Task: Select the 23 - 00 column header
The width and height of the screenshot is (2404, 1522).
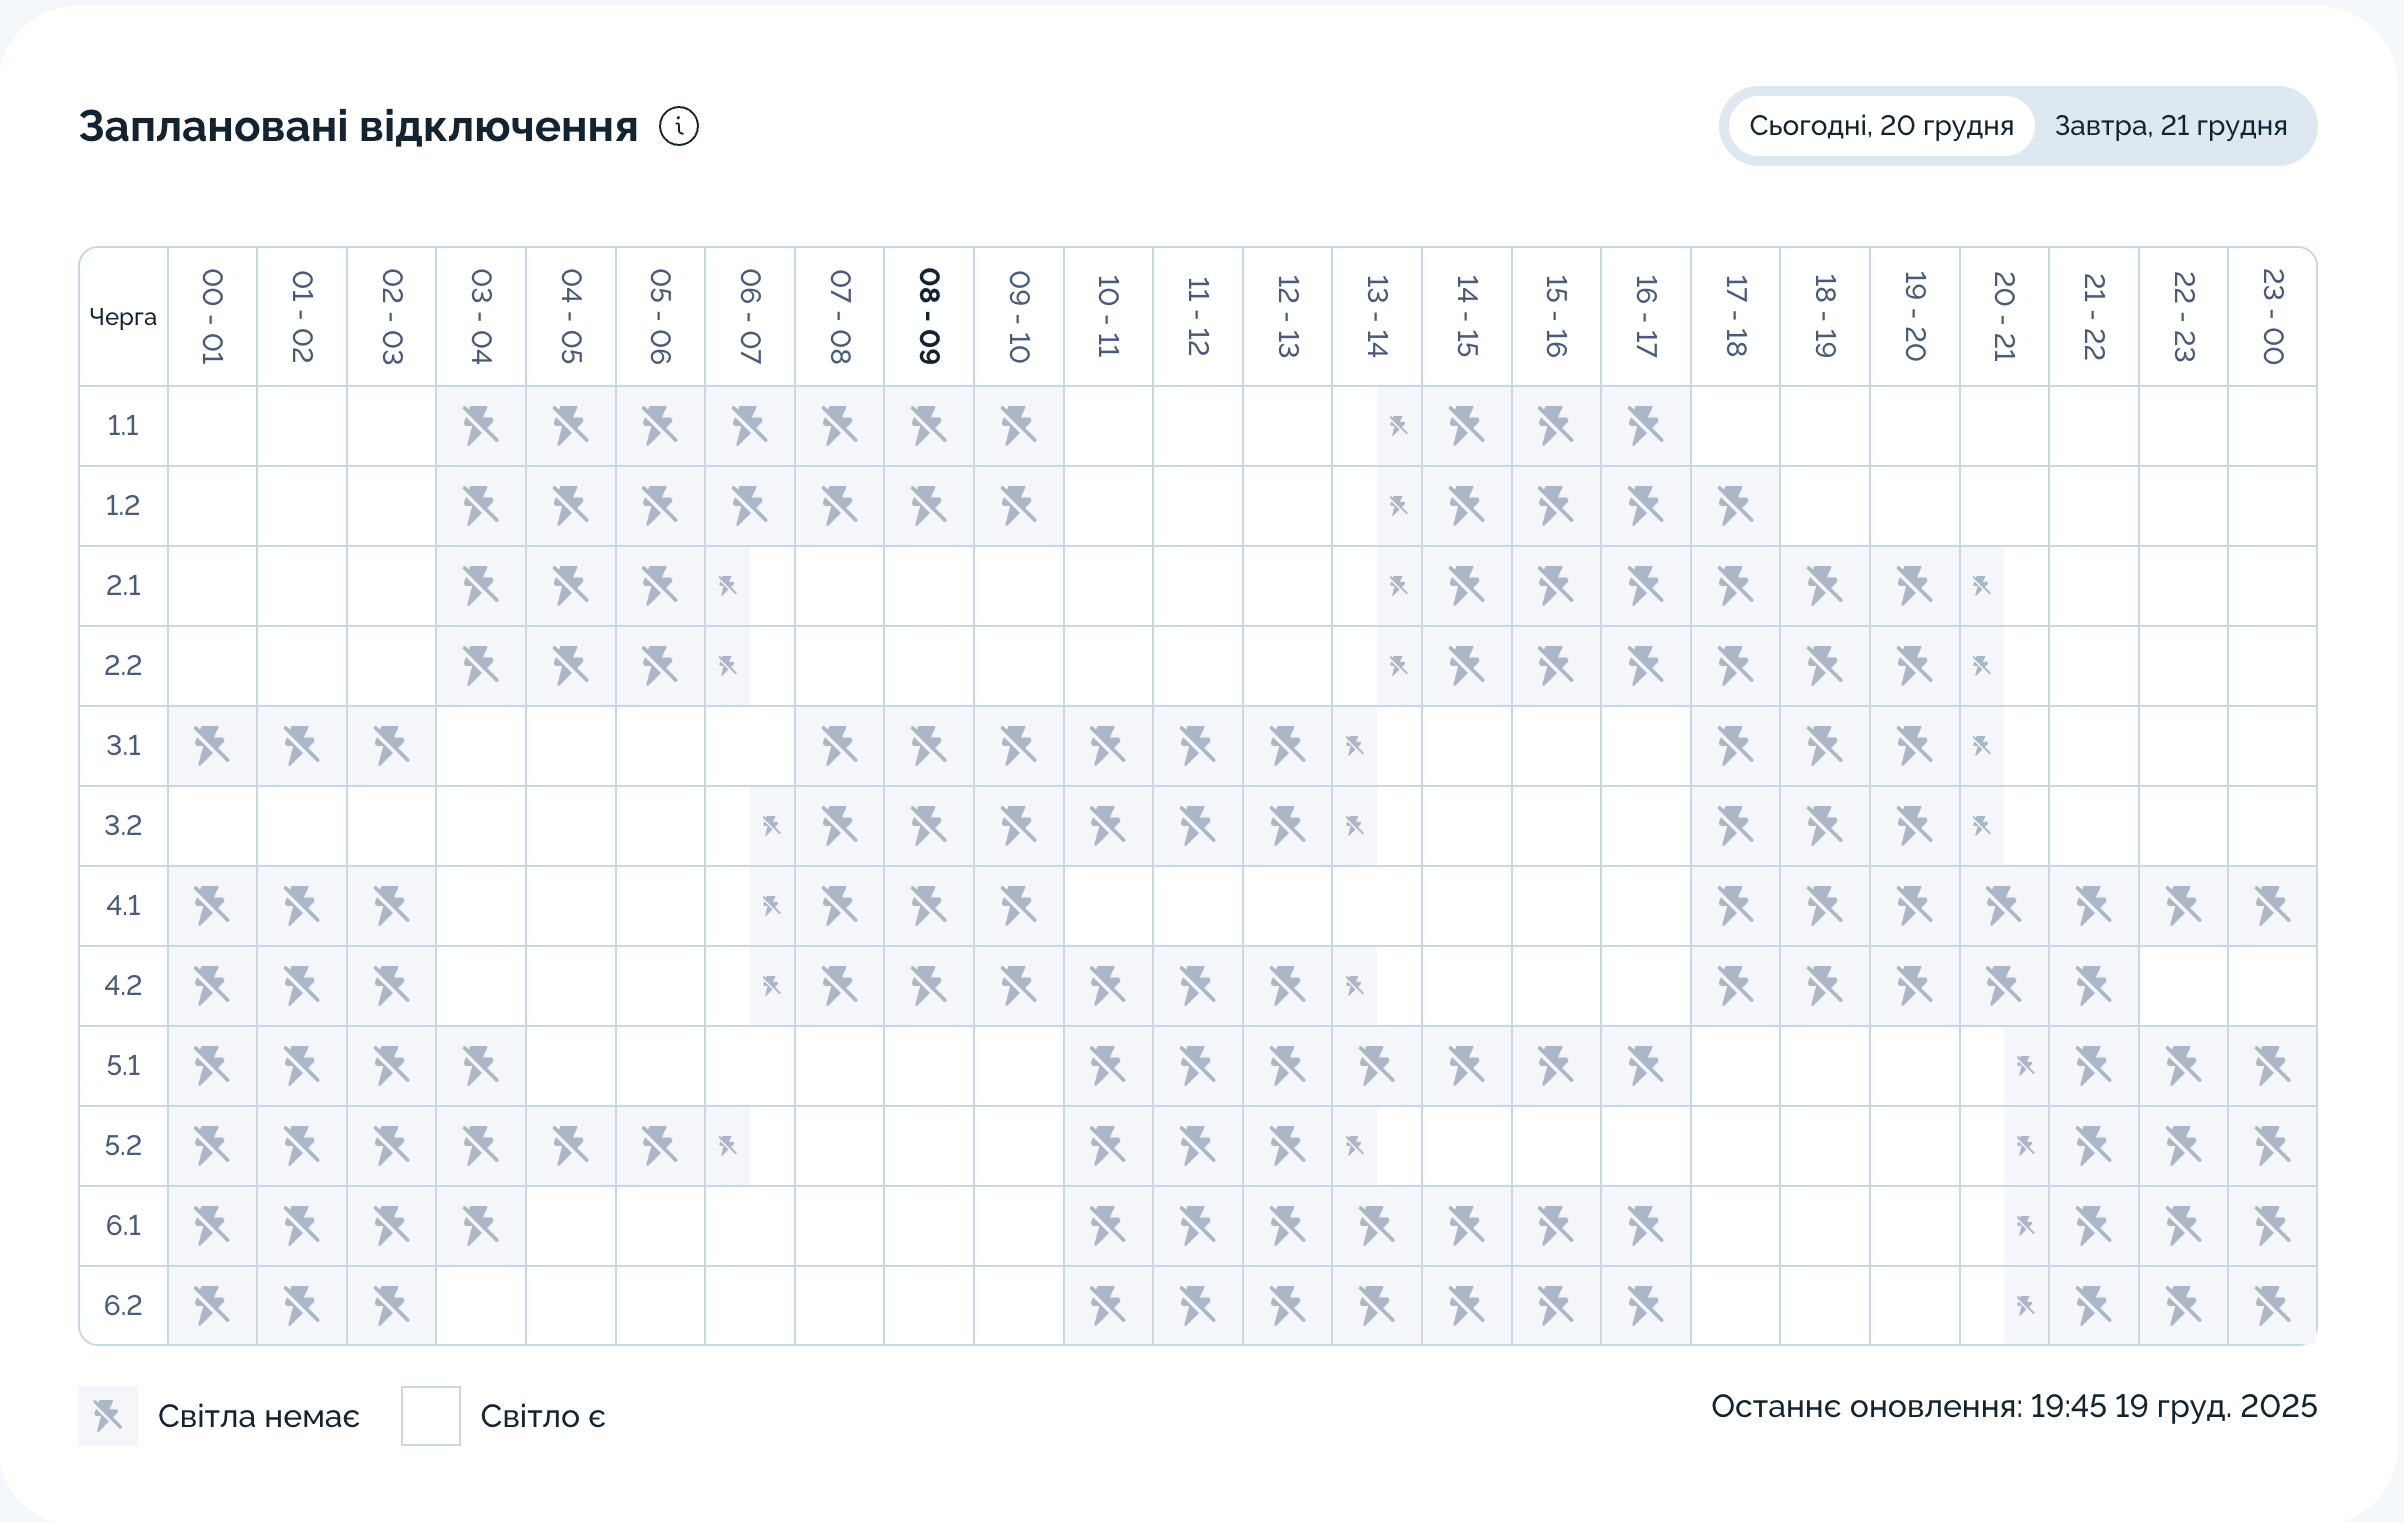Action: click(2272, 316)
